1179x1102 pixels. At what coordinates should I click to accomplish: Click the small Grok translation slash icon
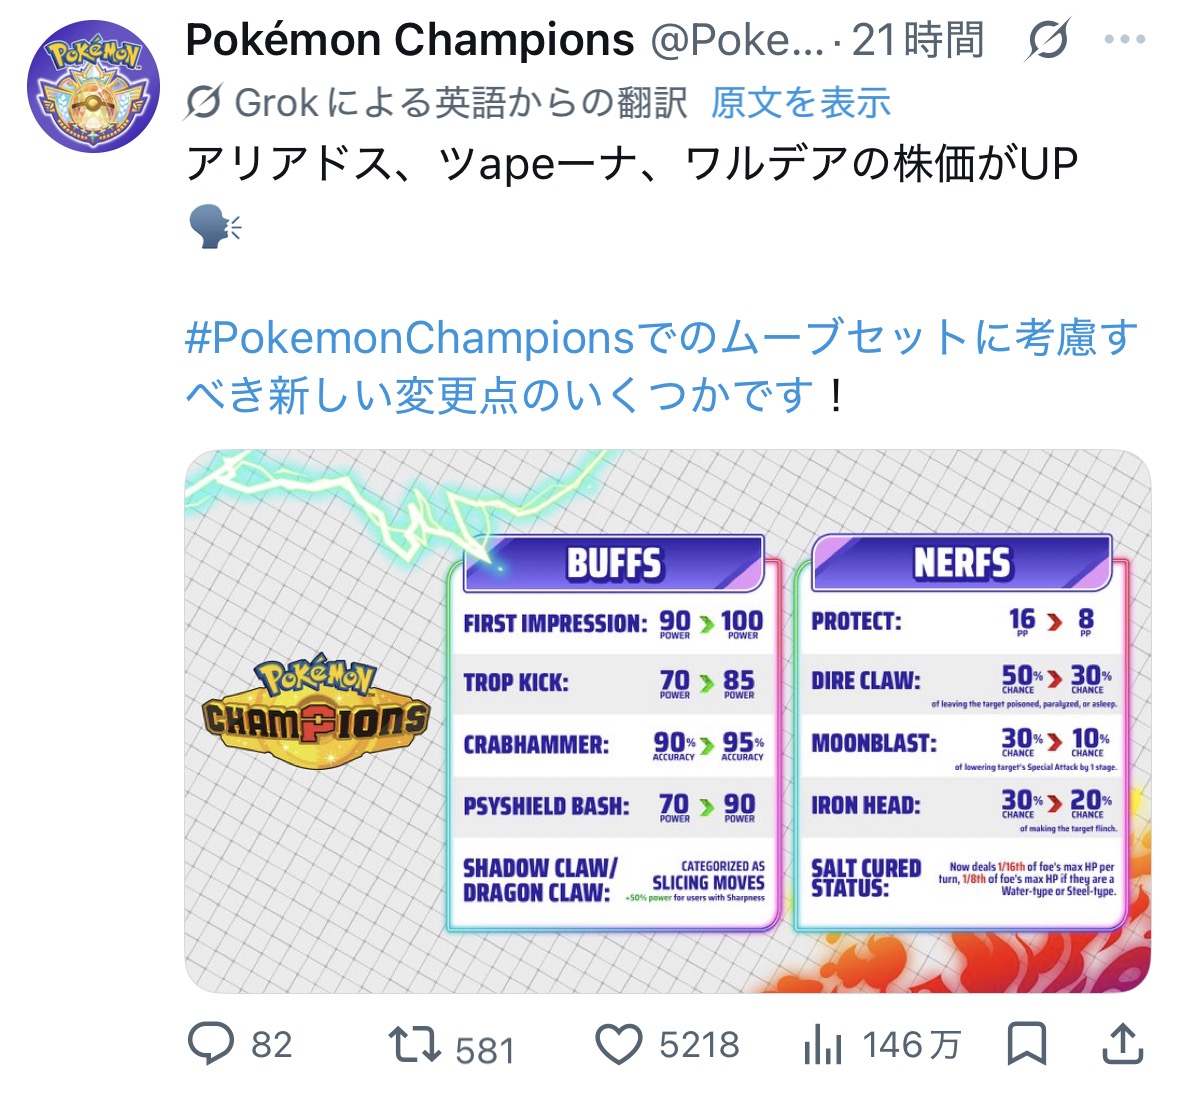click(204, 102)
